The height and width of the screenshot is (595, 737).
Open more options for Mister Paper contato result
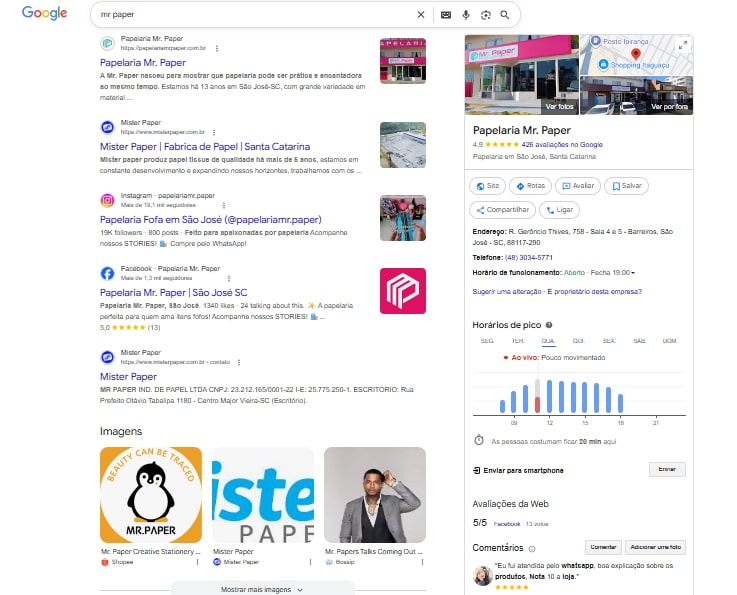point(239,362)
